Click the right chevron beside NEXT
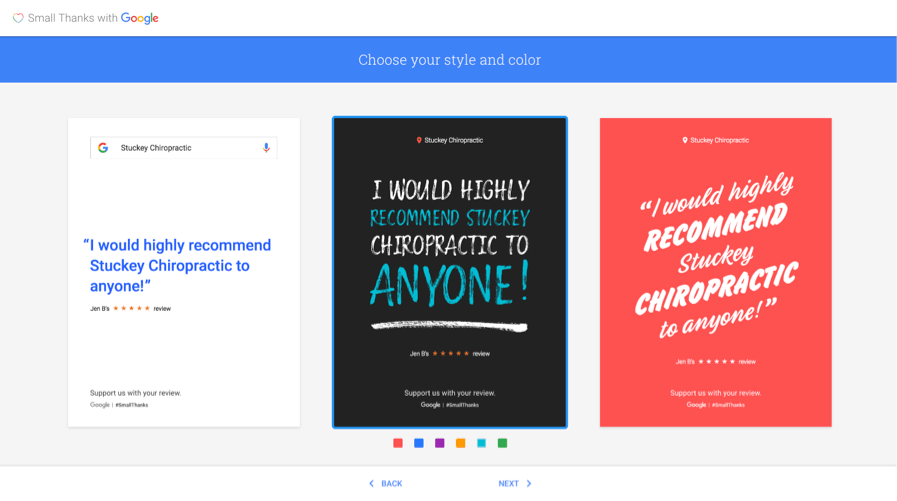Screen dimensions: 897x501 (x=529, y=483)
